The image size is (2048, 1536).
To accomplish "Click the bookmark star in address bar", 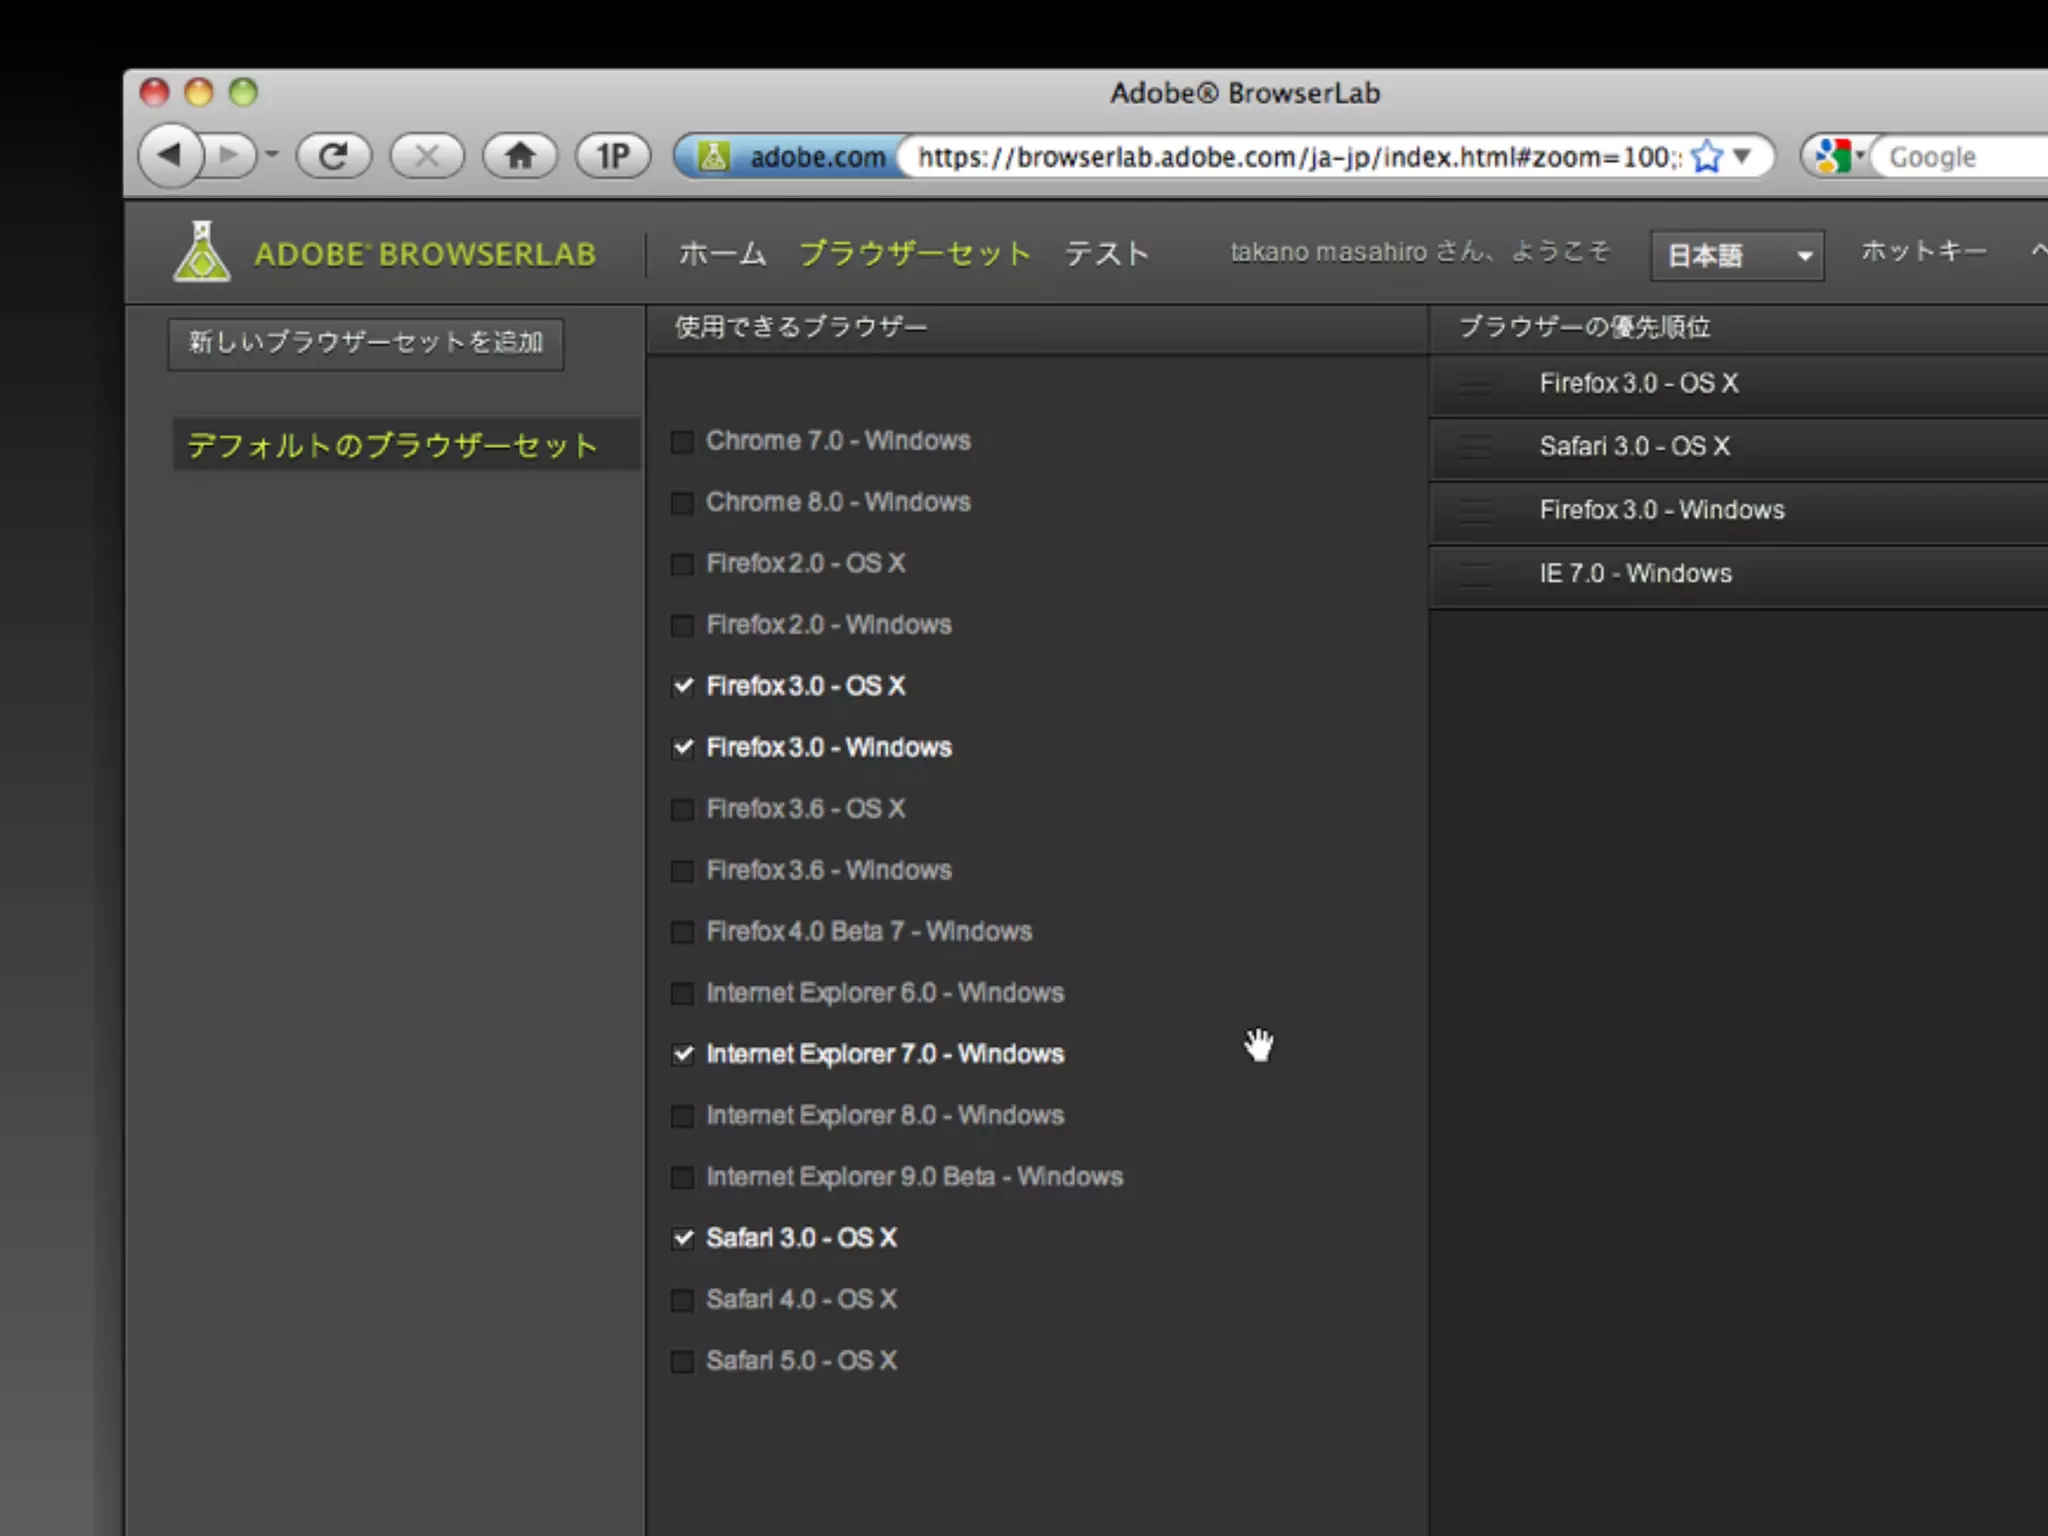I will [1708, 157].
